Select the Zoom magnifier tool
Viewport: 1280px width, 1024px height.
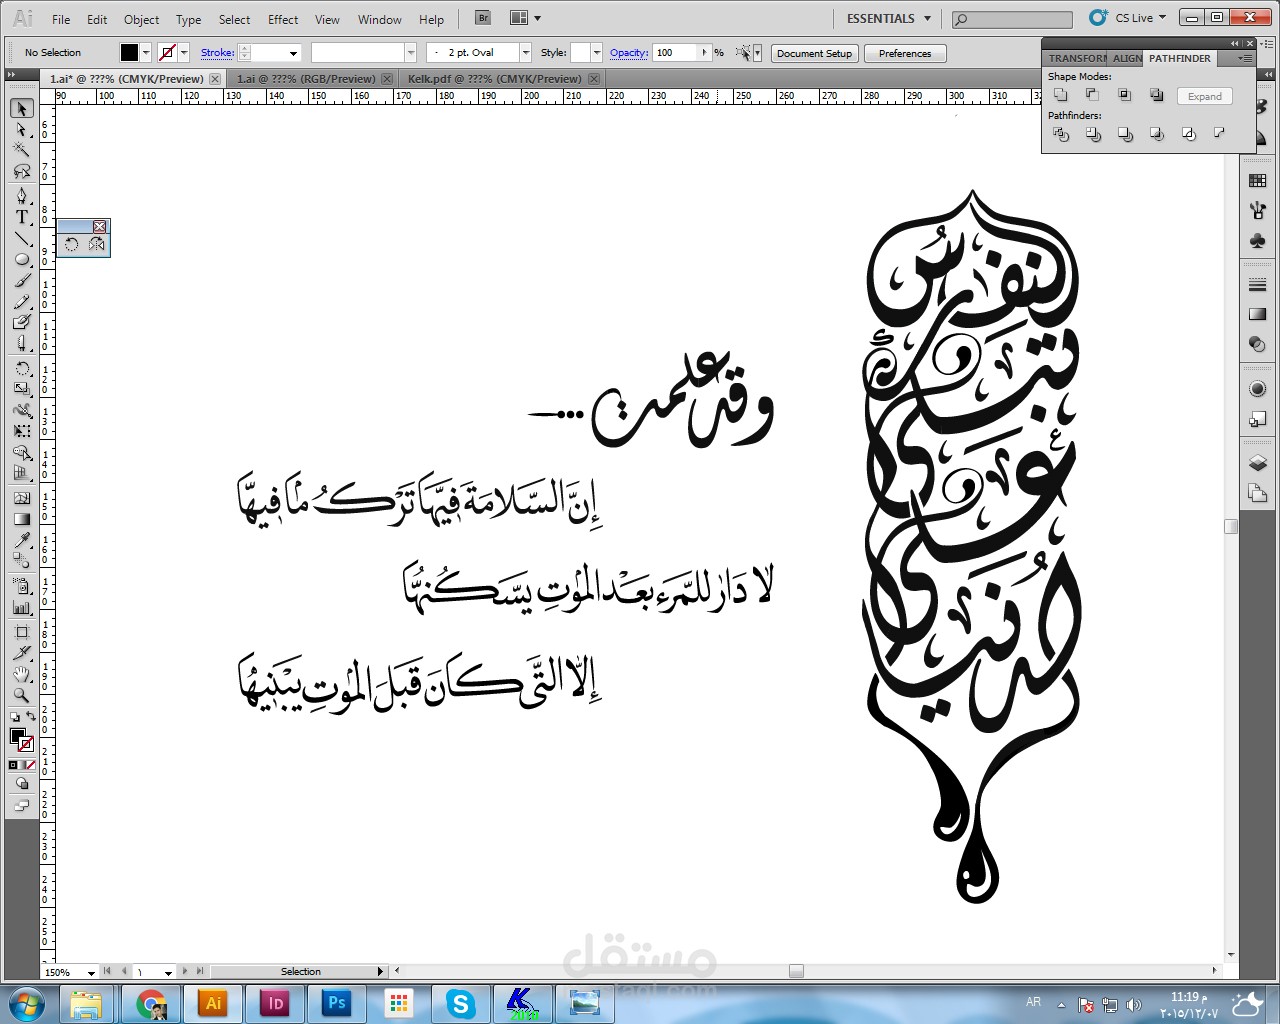point(21,696)
